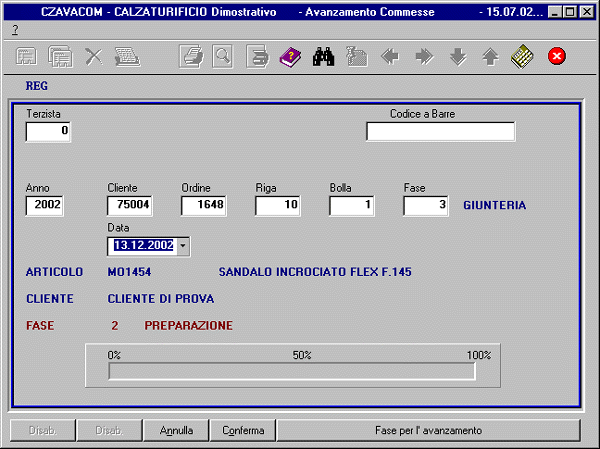600x449 pixels.
Task: Click the PREPARAZIONE phase text
Action: coord(189,326)
